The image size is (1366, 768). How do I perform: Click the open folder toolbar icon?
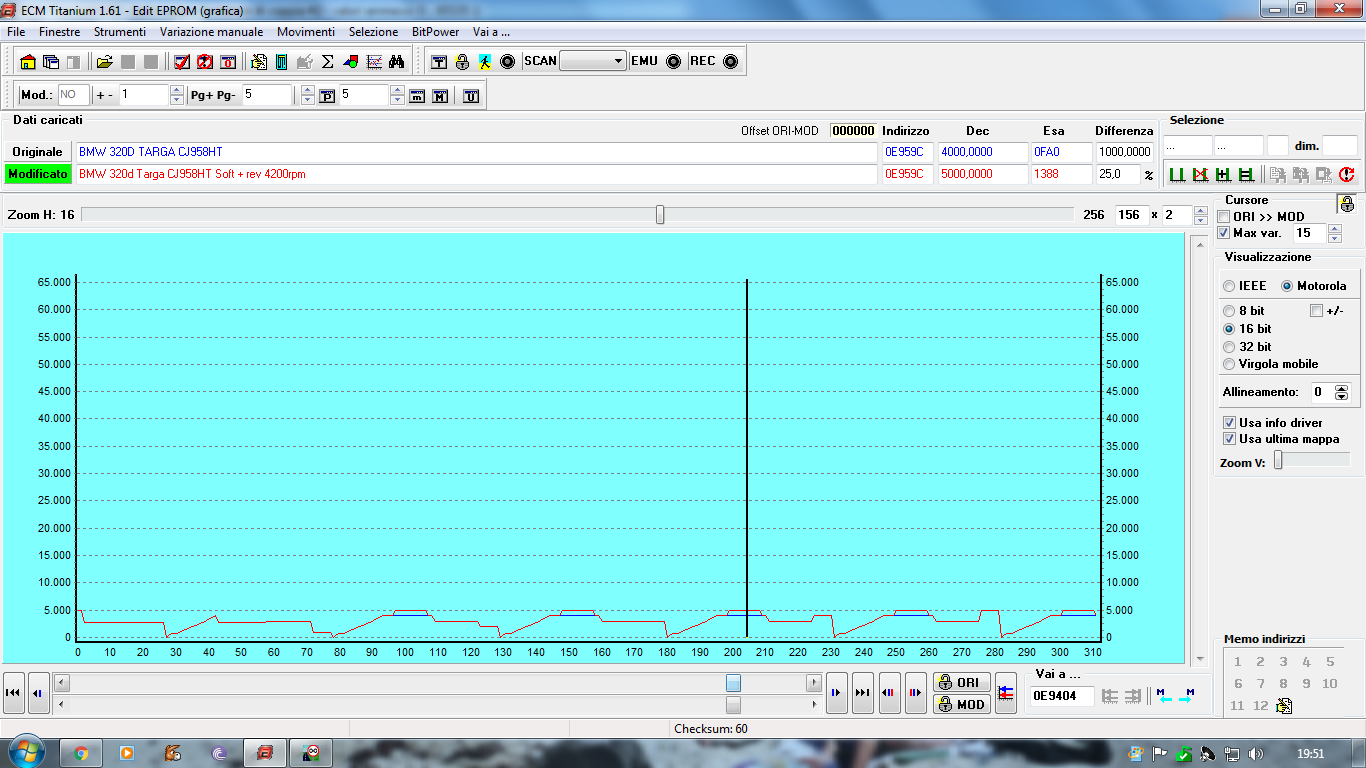tap(104, 62)
